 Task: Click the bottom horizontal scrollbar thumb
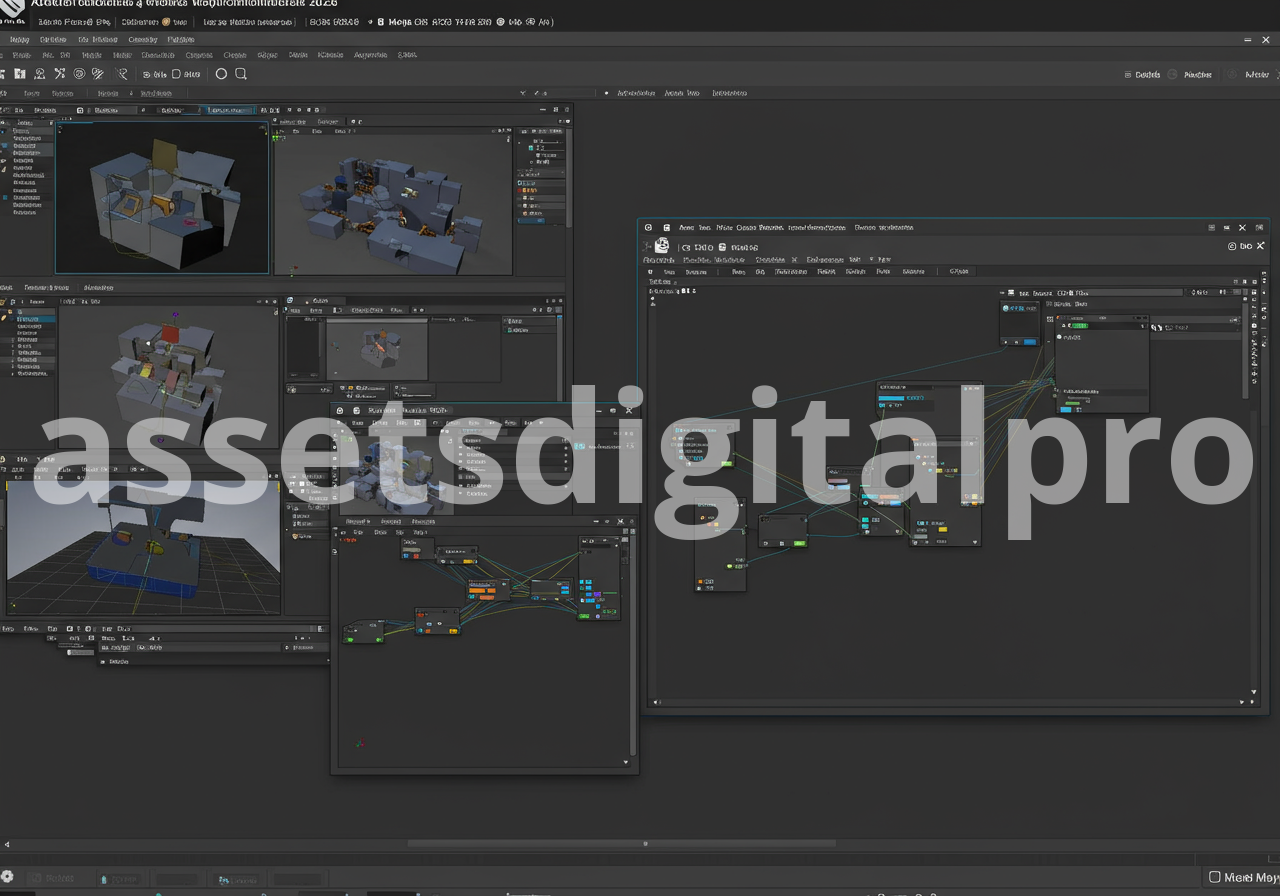coord(621,843)
